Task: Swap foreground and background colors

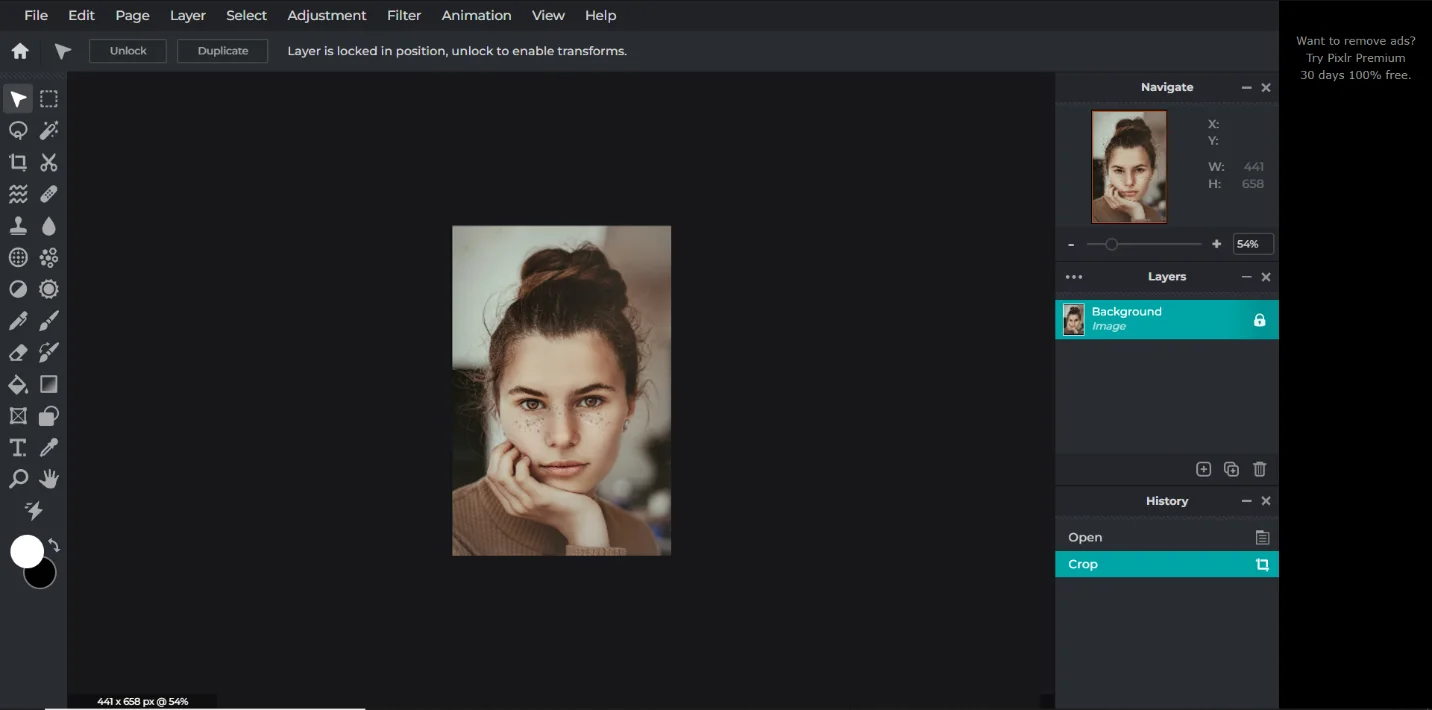Action: (54, 546)
